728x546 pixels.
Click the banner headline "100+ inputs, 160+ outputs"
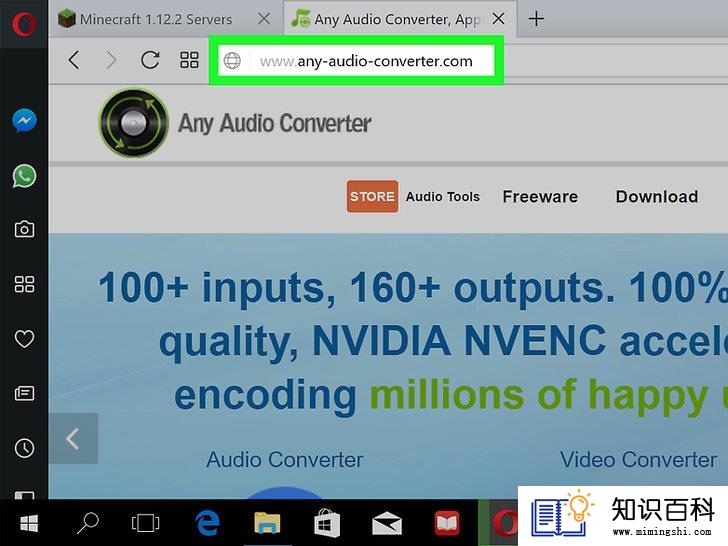[x=357, y=288]
